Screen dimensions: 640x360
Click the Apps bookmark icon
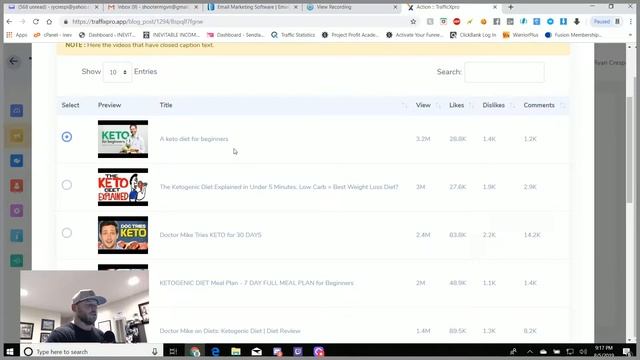pos(9,35)
